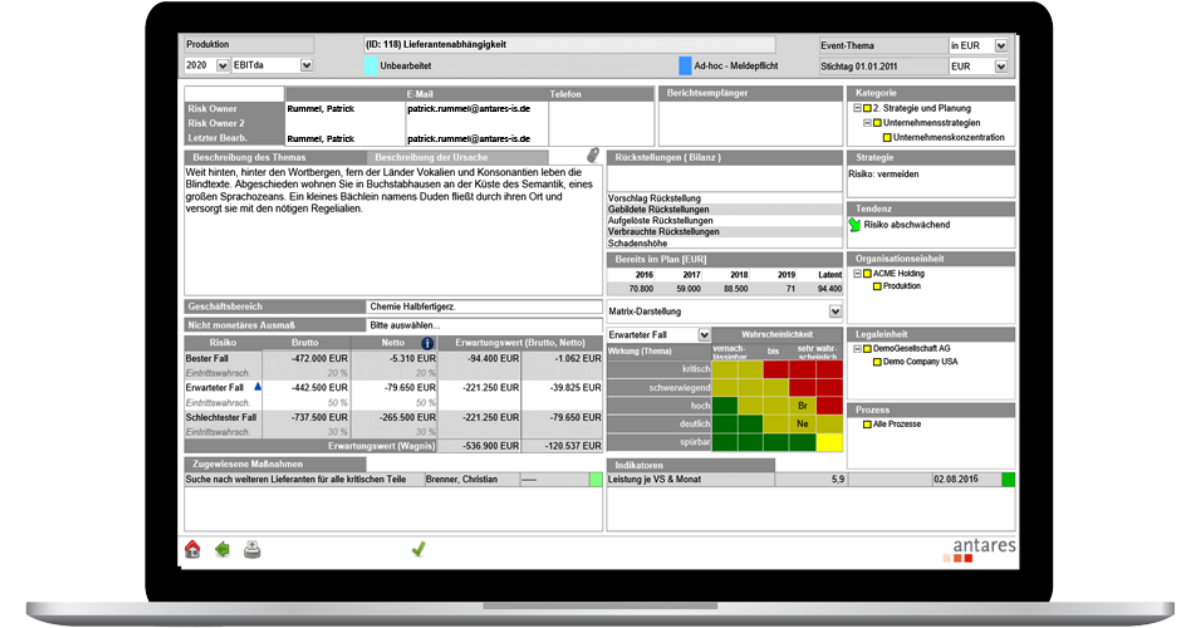Click the Leistung je VS & Monat indicator
The image size is (1200, 628).
691,480
